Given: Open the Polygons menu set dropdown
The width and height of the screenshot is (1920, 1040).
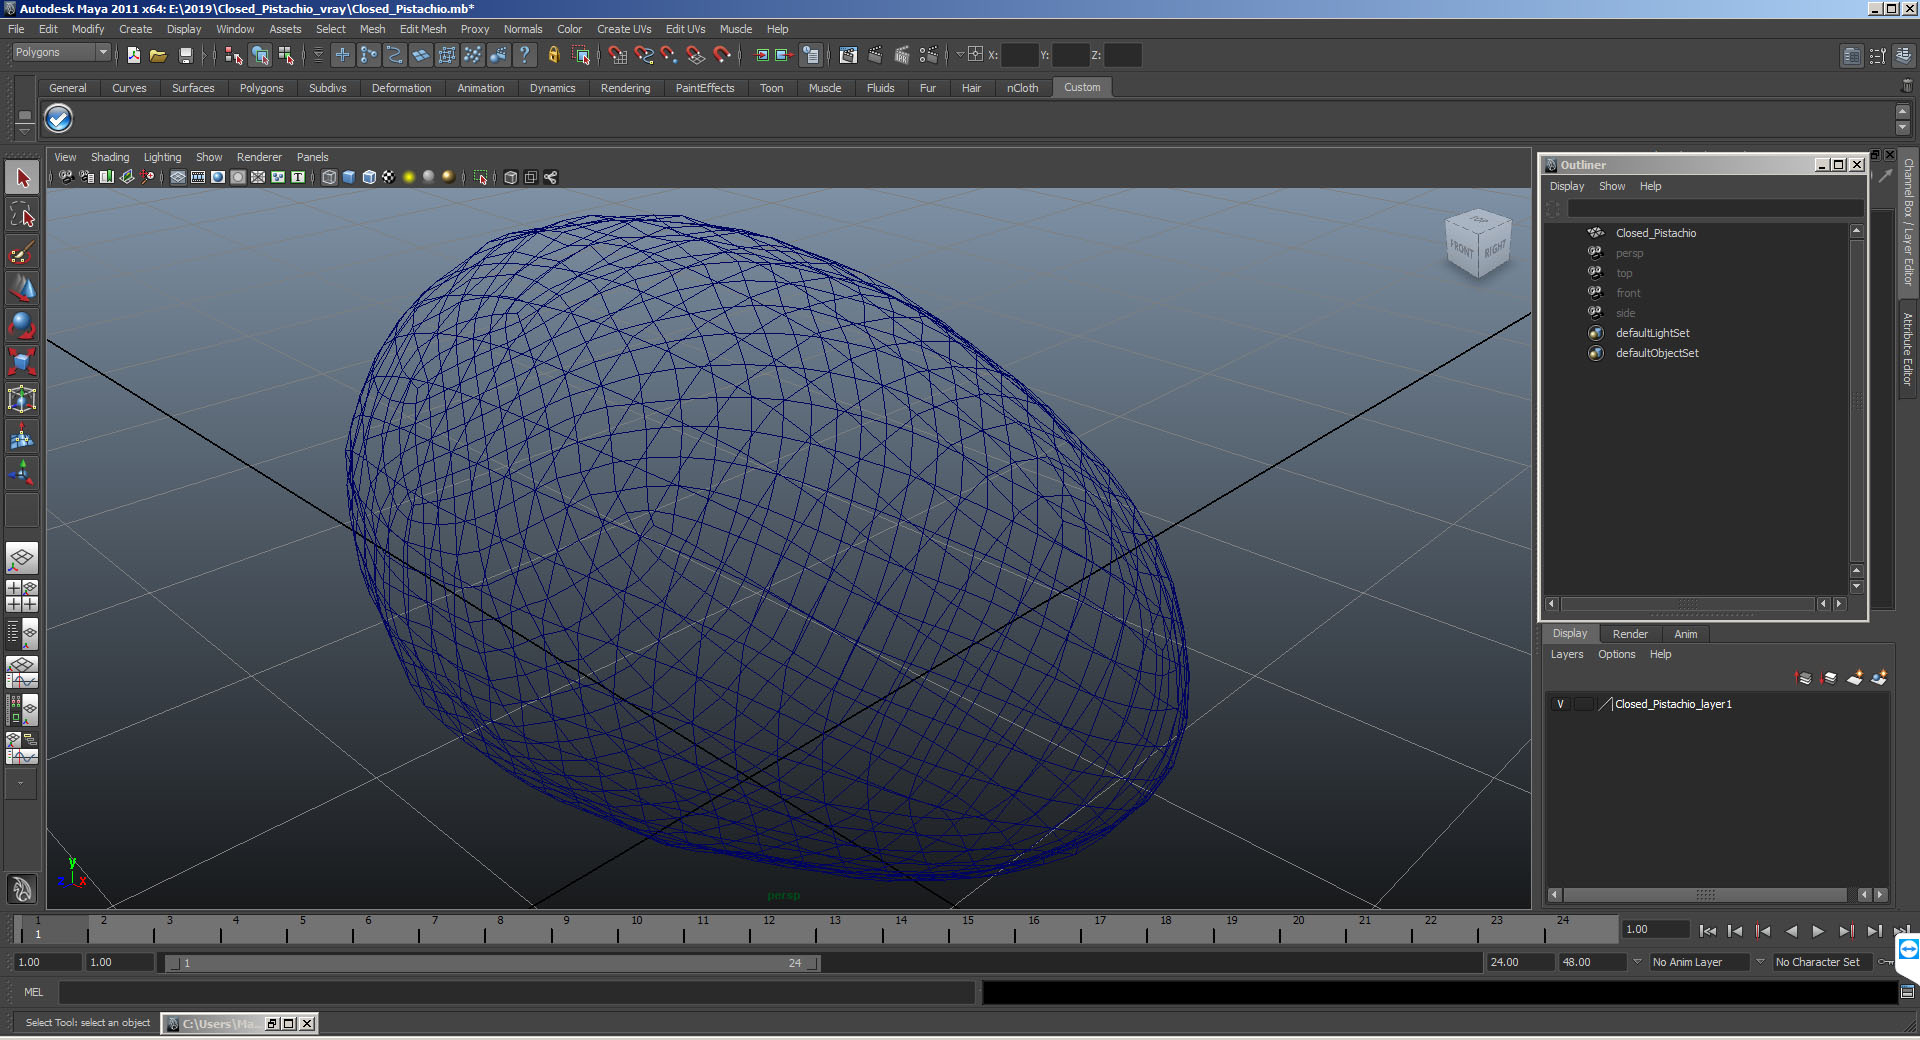Looking at the screenshot, I should (61, 53).
